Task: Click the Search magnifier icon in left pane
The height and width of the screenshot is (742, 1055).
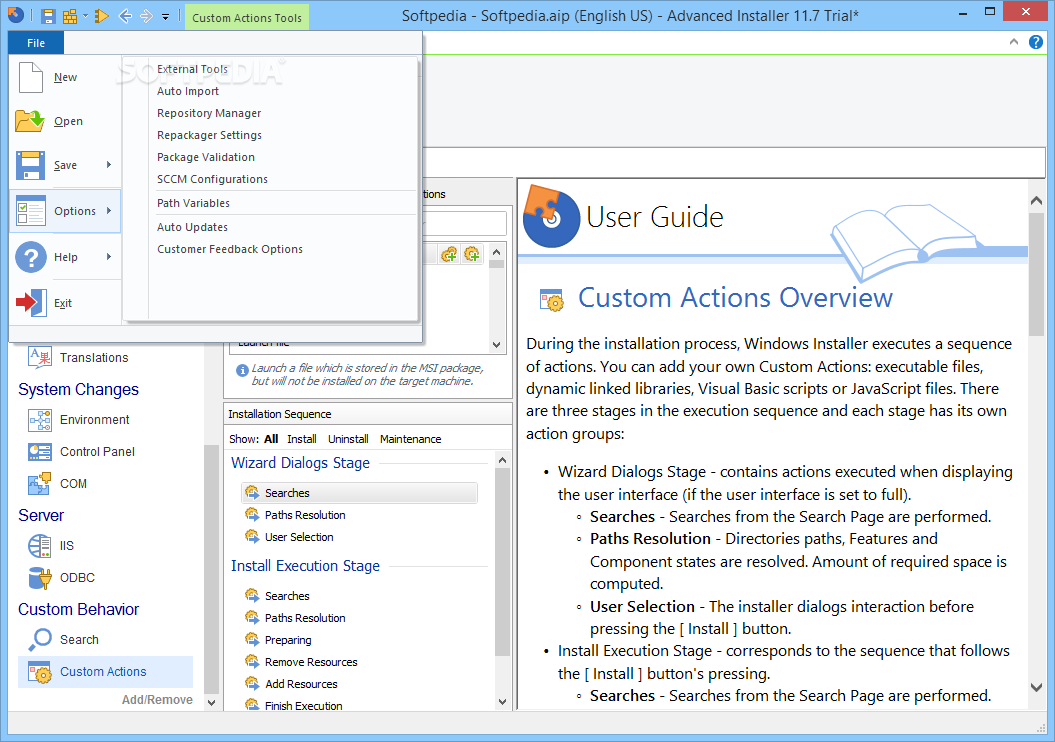Action: coord(40,639)
